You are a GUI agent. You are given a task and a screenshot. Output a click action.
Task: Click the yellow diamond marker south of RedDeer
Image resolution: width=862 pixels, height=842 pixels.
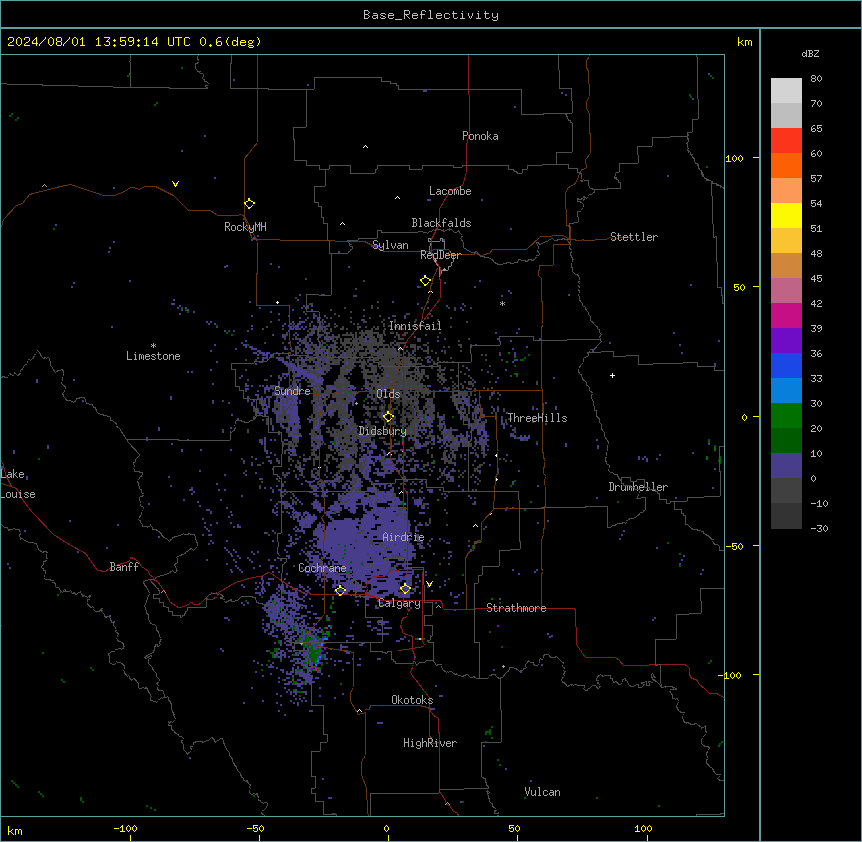pyautogui.click(x=426, y=281)
